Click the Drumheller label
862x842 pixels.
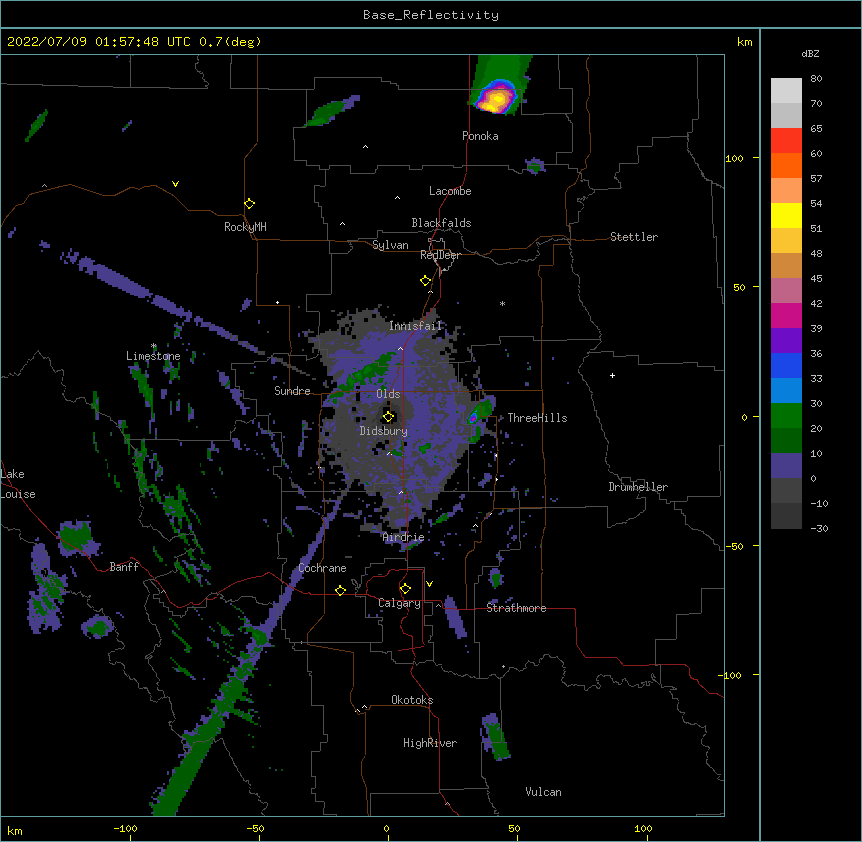point(638,487)
